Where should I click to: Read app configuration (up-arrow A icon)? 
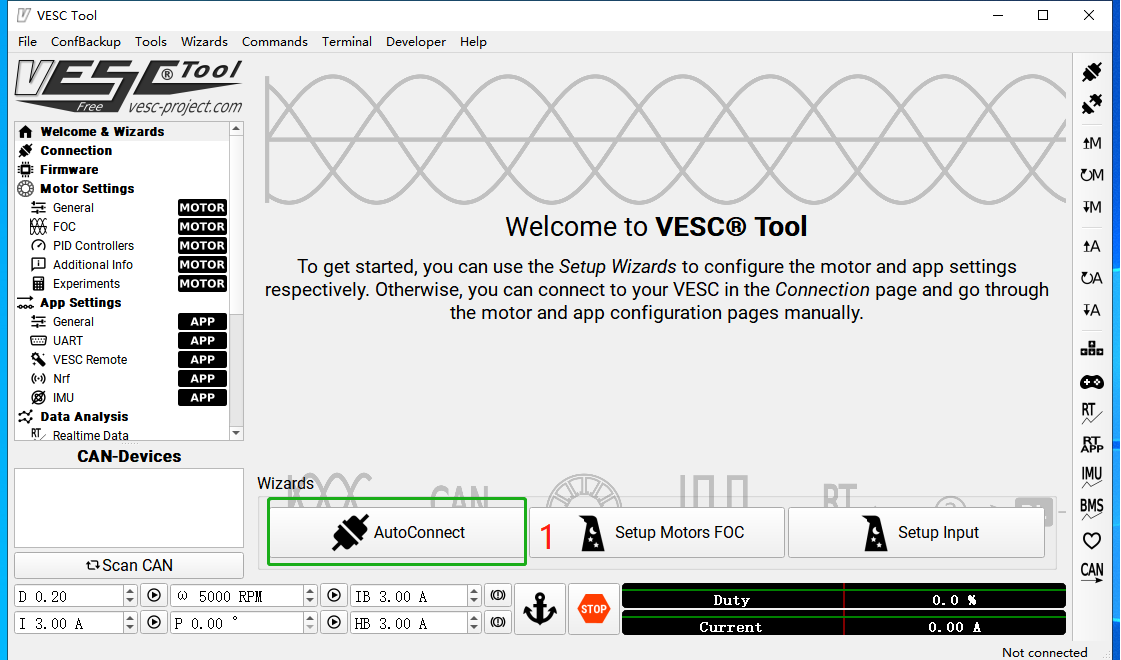pyautogui.click(x=1092, y=247)
